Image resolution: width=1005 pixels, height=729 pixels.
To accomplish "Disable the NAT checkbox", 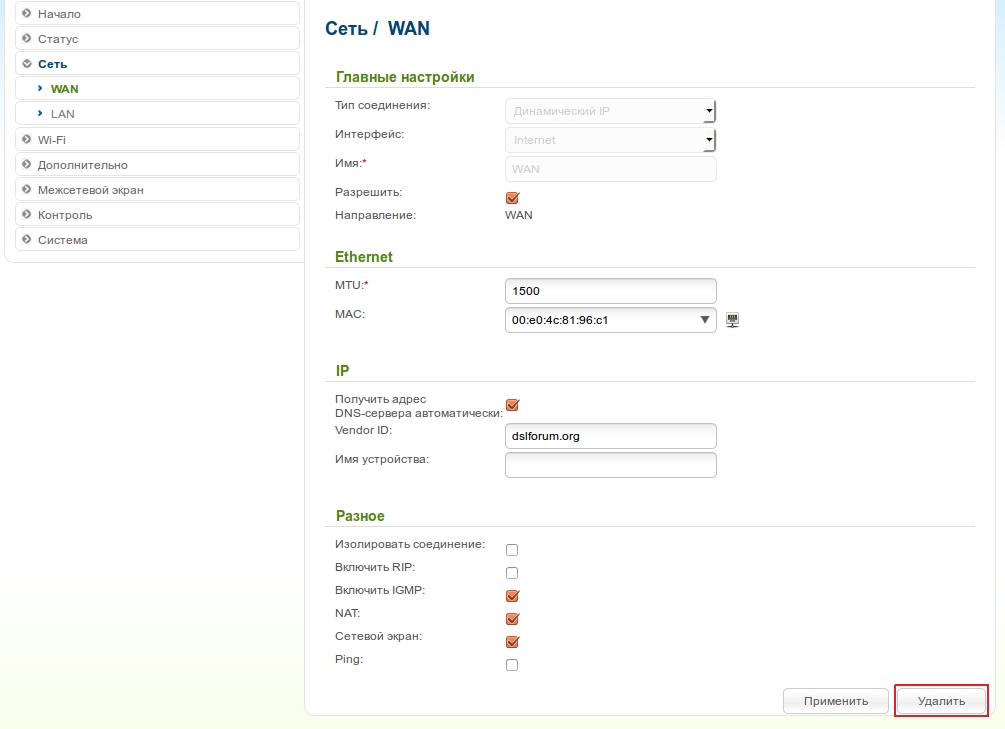I will point(512,619).
